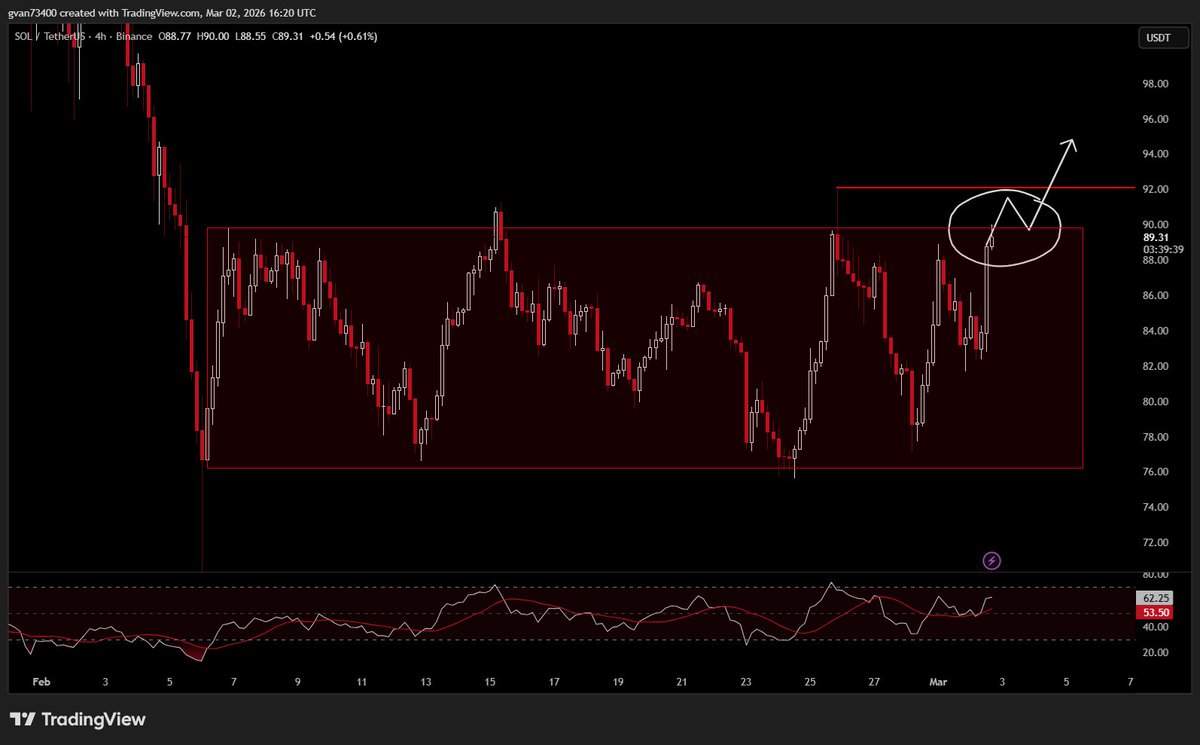Screen dimensions: 1200x745
Task: Click the SOL / TetherUS symbol title
Action: [46, 37]
